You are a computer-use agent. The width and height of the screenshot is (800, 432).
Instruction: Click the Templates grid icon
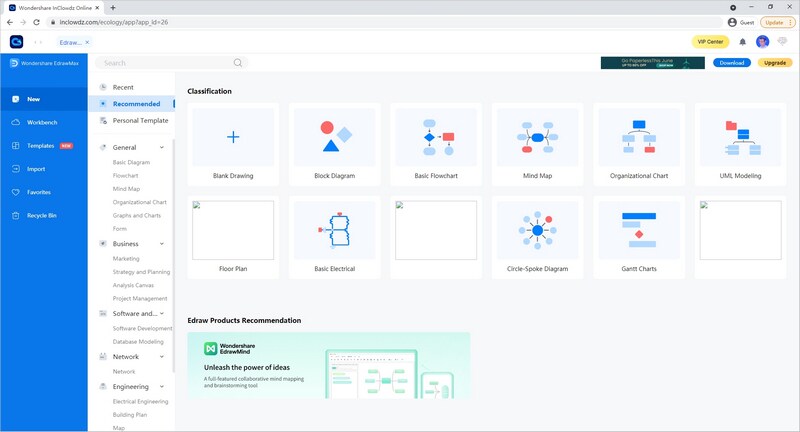16,146
